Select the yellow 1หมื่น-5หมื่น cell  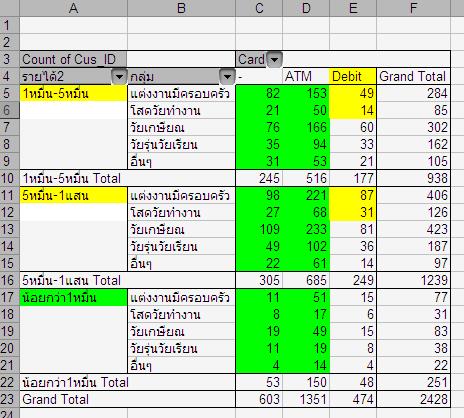pyautogui.click(x=74, y=94)
